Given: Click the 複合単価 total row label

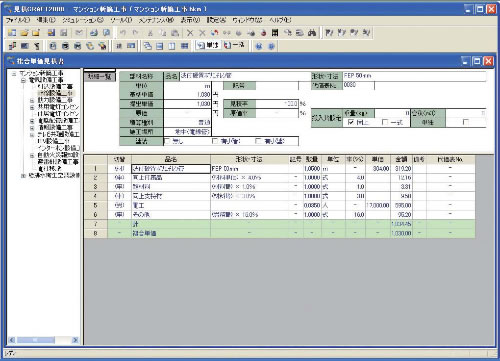Looking at the screenshot, I should tap(144, 233).
